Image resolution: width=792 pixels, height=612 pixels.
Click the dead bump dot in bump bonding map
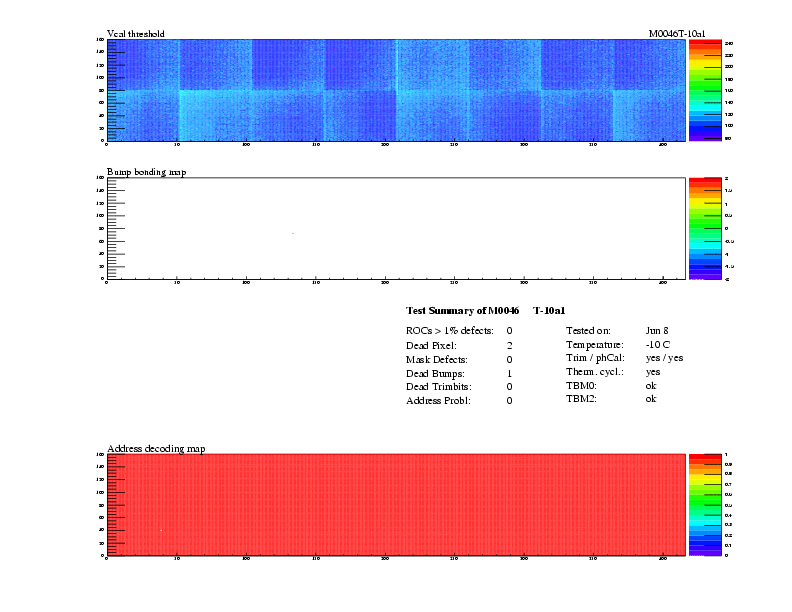(292, 233)
